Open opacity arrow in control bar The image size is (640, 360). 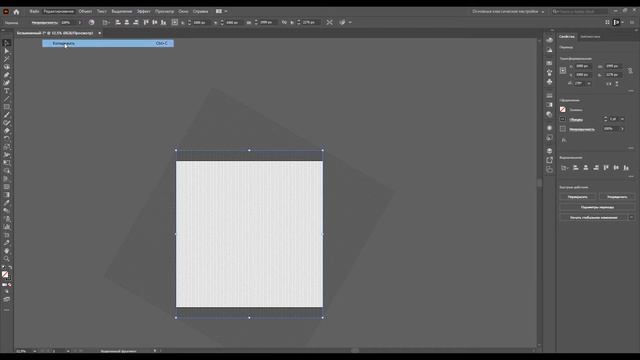pyautogui.click(x=80, y=22)
